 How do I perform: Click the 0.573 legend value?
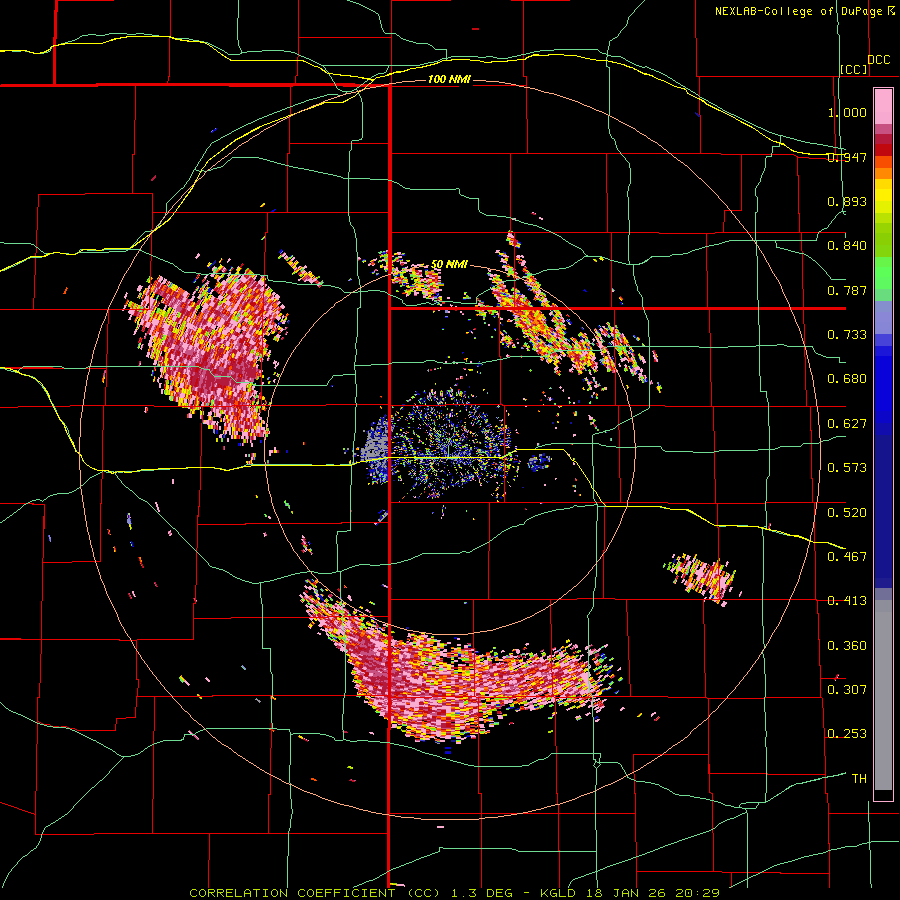pos(847,468)
